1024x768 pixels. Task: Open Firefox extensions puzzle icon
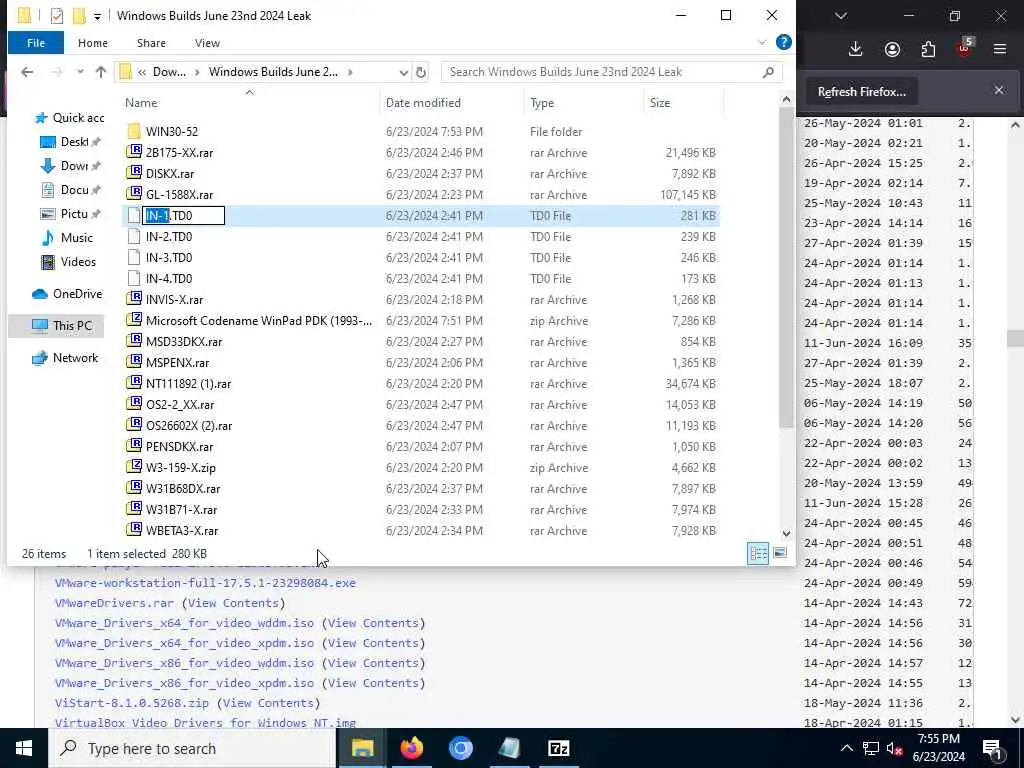928,49
